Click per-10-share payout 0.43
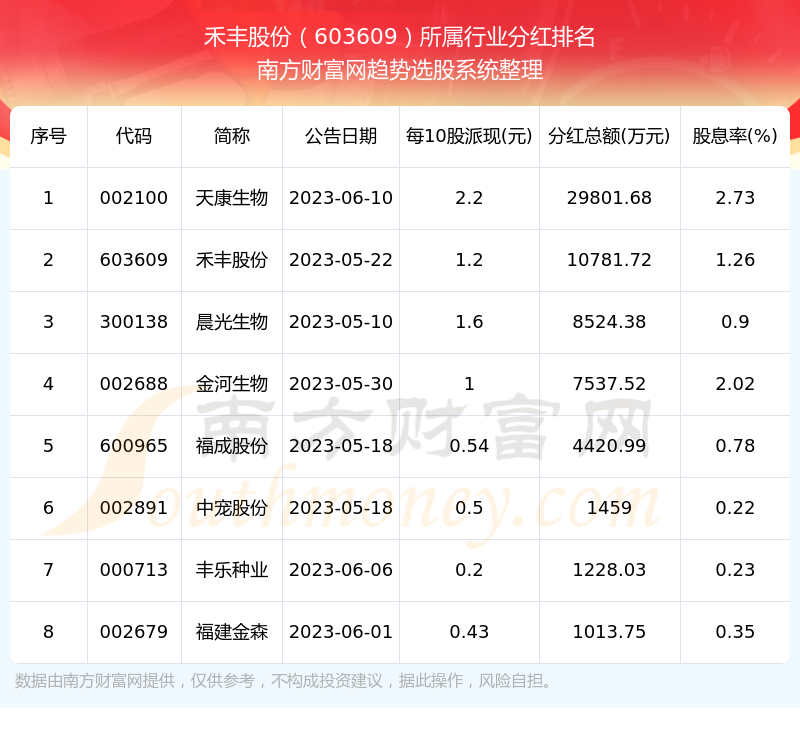Viewport: 800px width, 730px height. 469,632
